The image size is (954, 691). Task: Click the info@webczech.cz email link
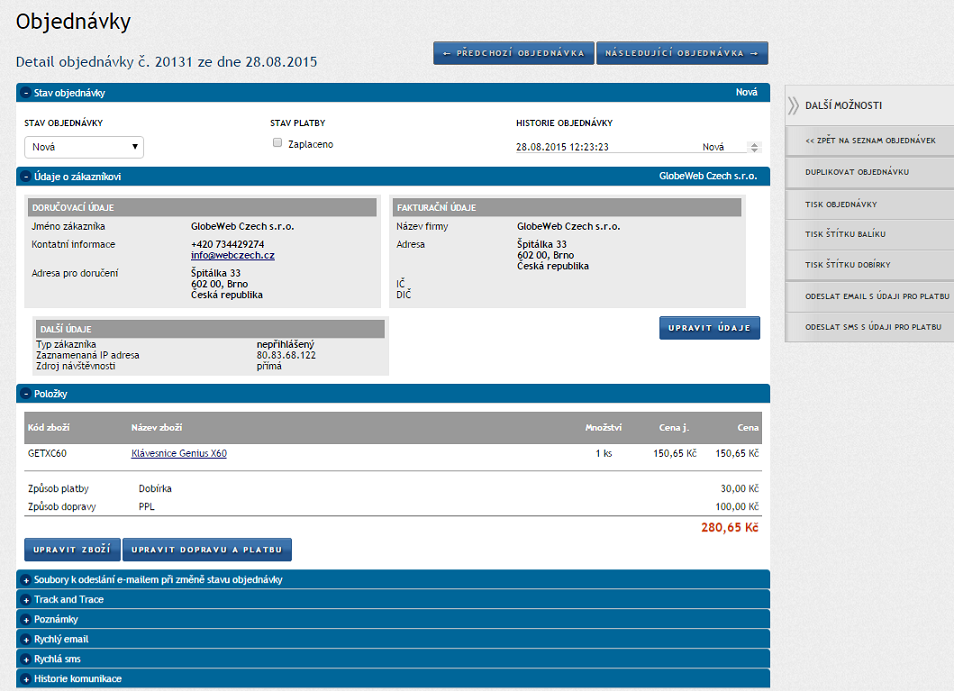coord(233,256)
